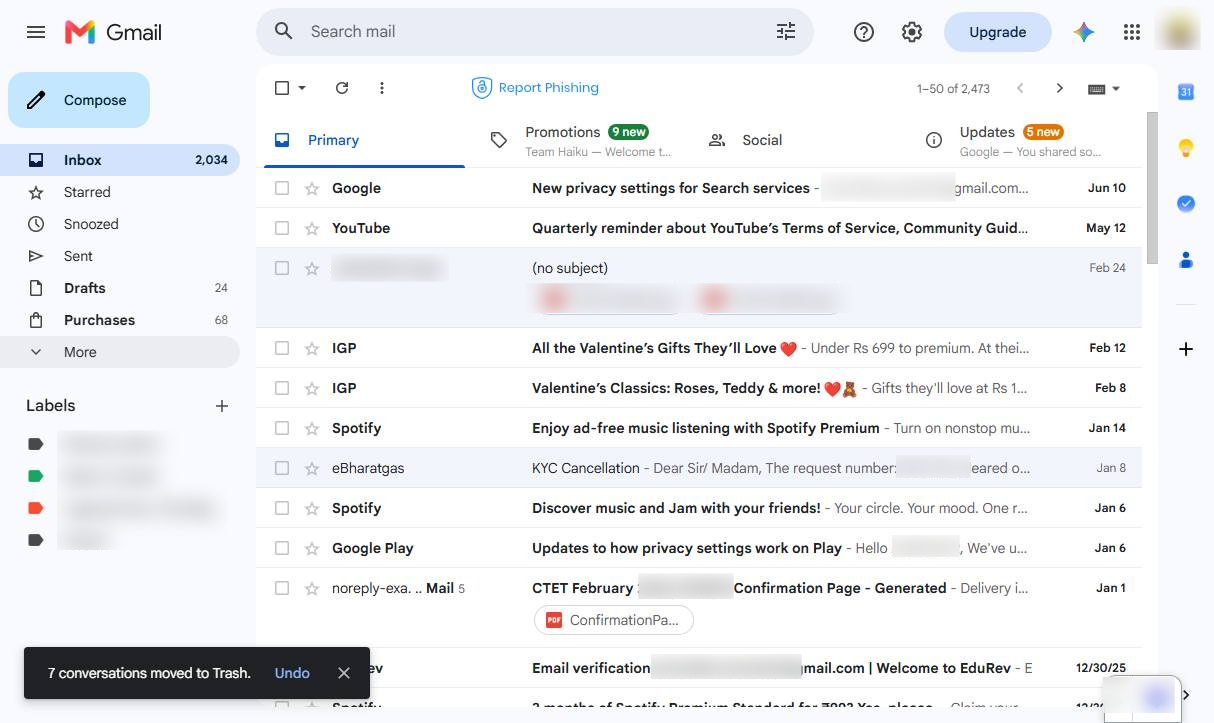Expand the More folders list
The width and height of the screenshot is (1214, 723).
pos(120,352)
